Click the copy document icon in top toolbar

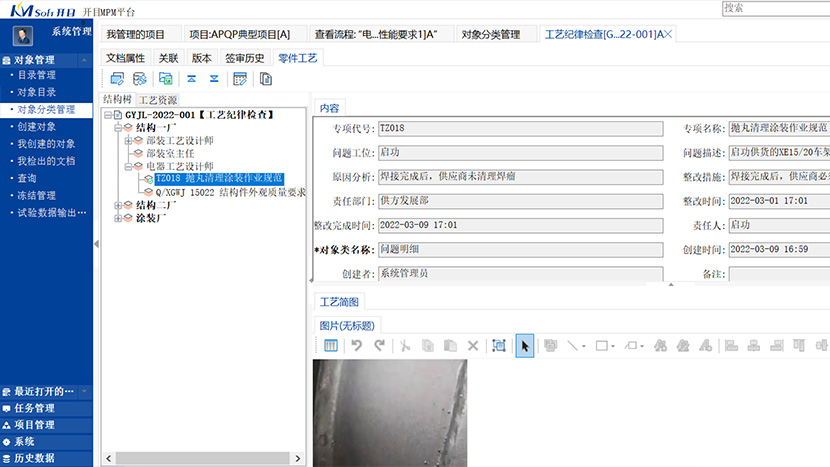coord(266,79)
